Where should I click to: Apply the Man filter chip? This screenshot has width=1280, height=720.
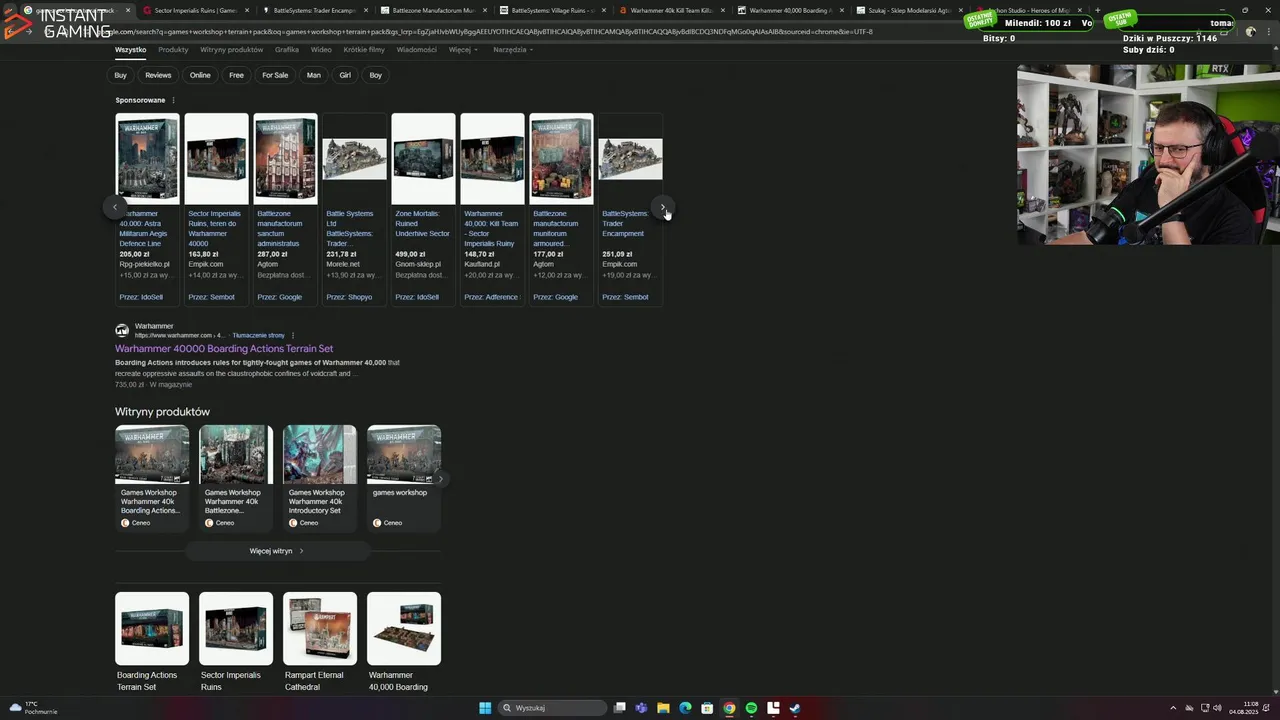click(x=314, y=75)
